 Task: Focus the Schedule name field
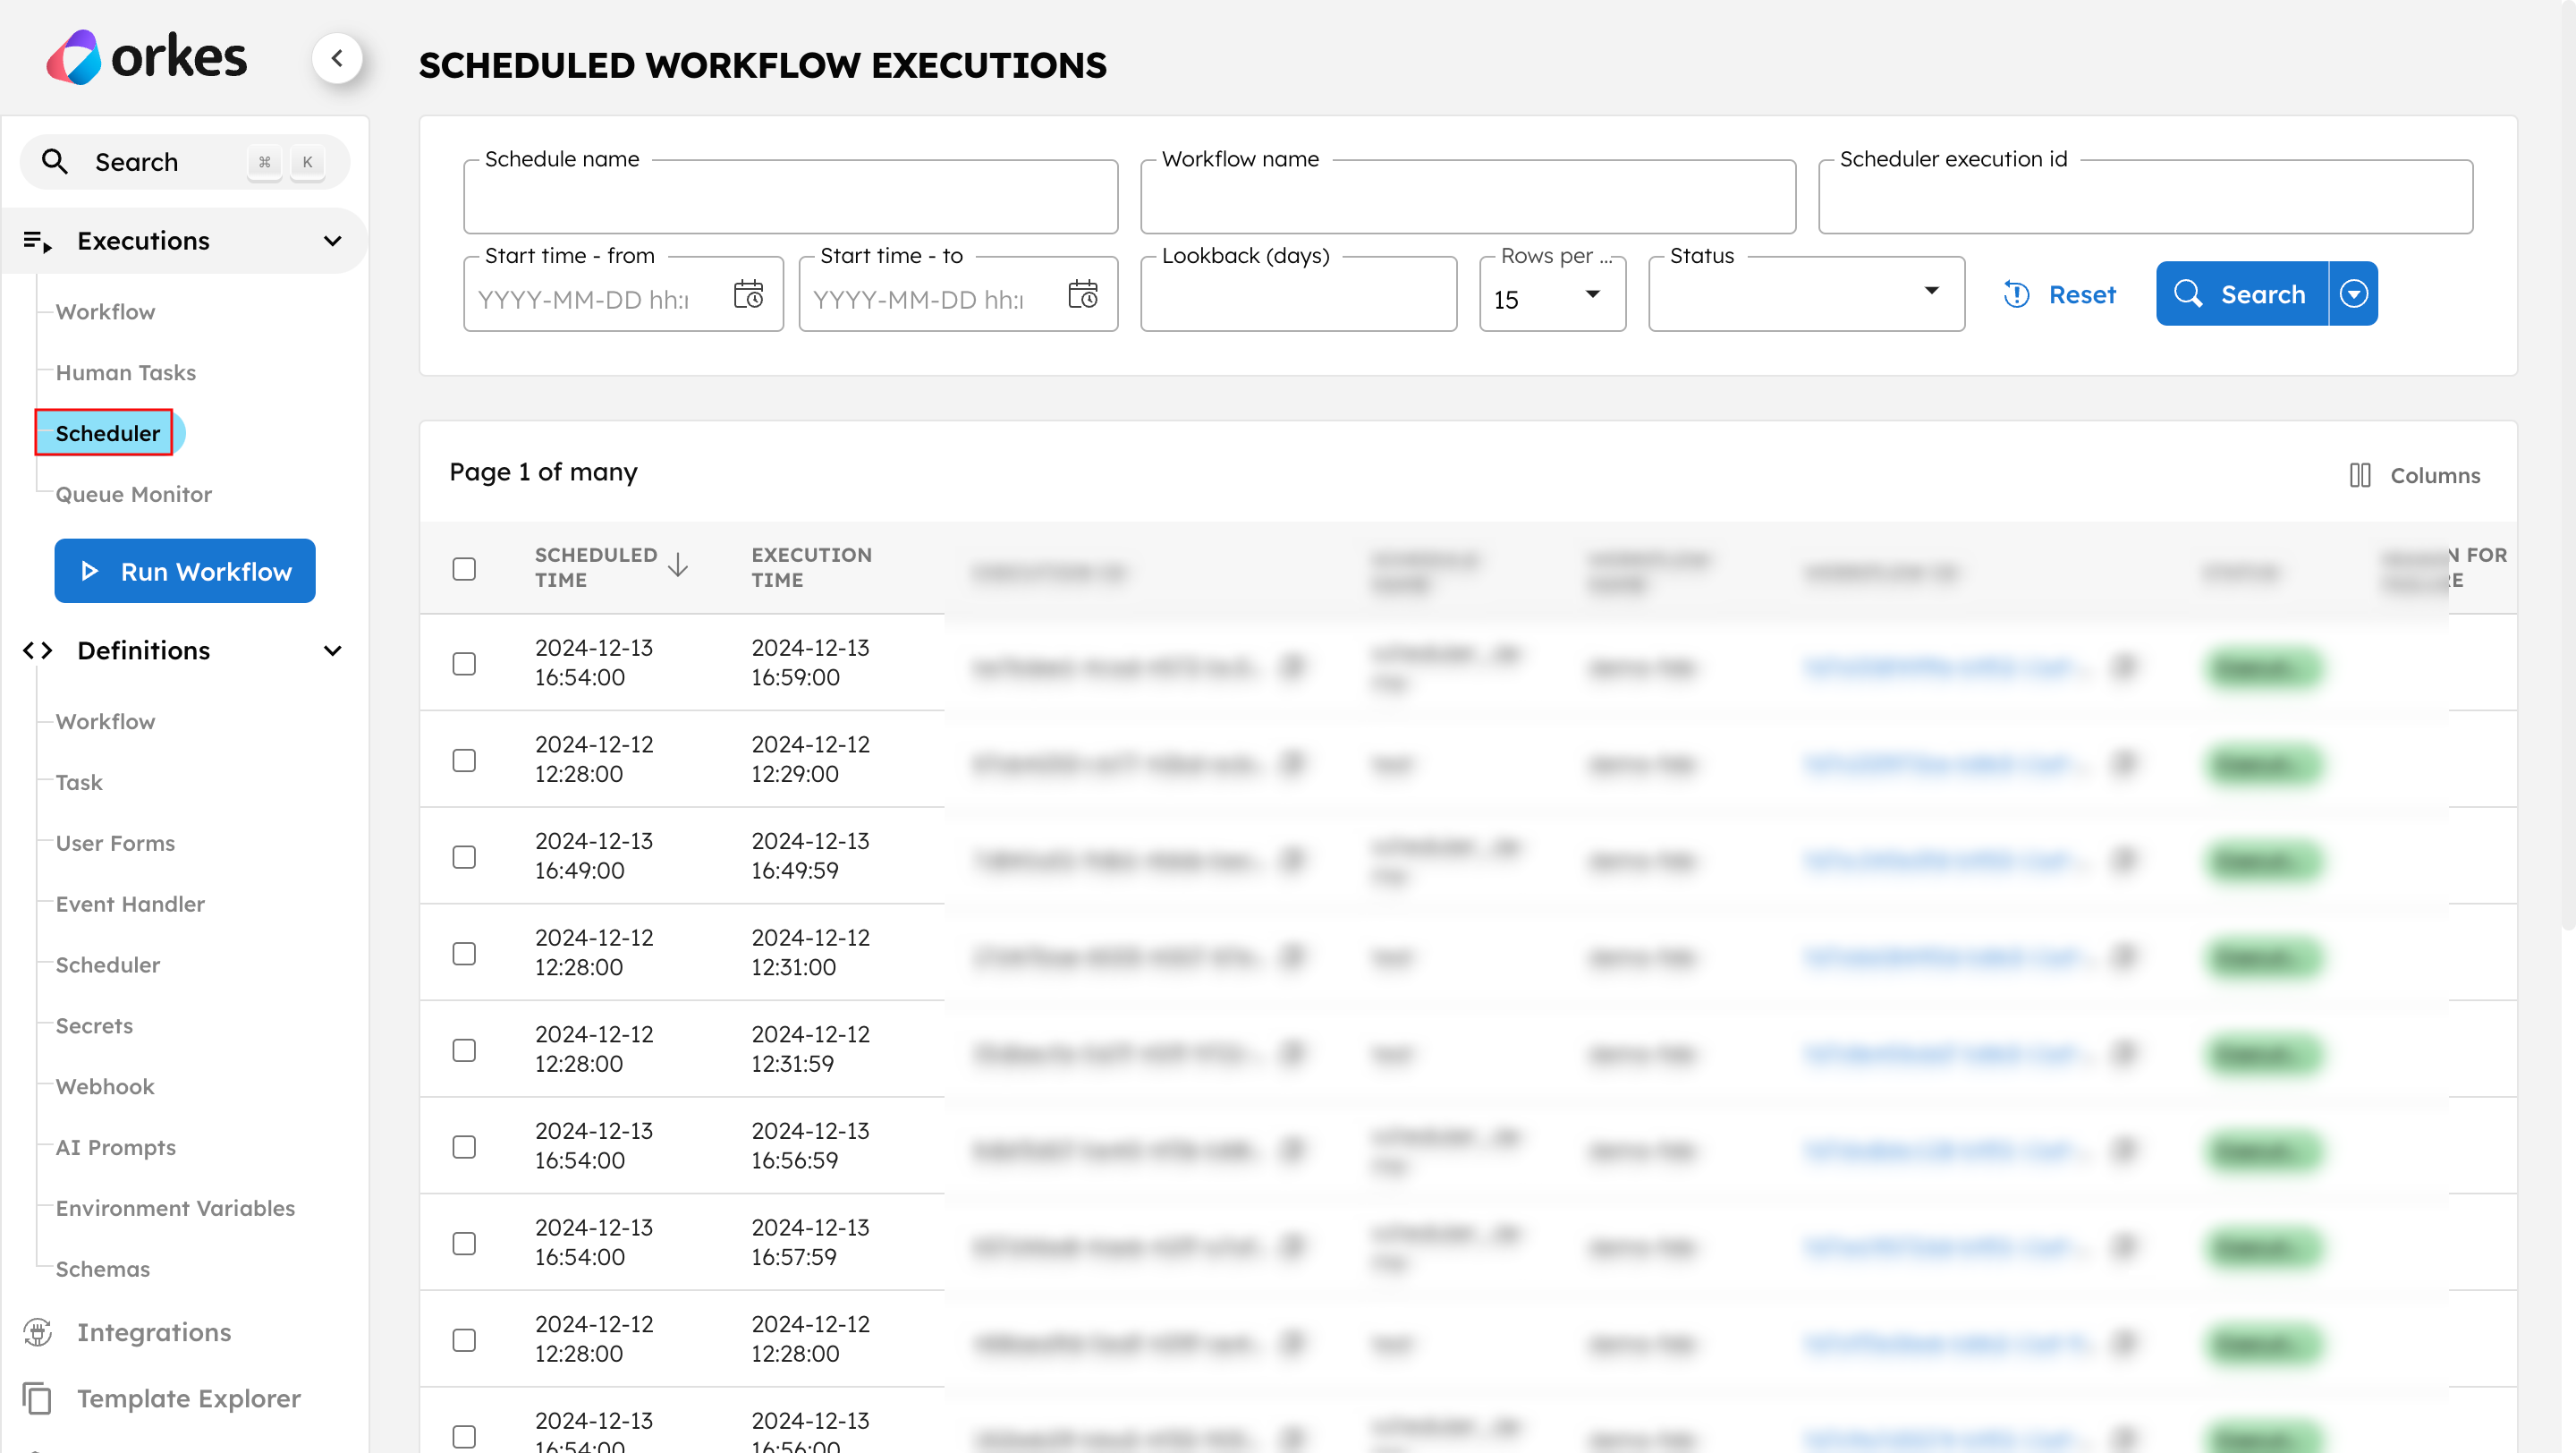(x=790, y=197)
